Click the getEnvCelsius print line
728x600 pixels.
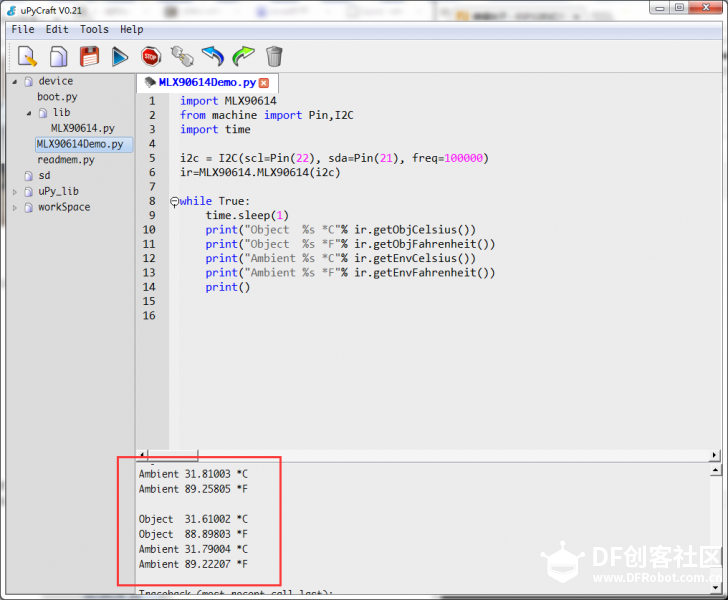click(341, 258)
